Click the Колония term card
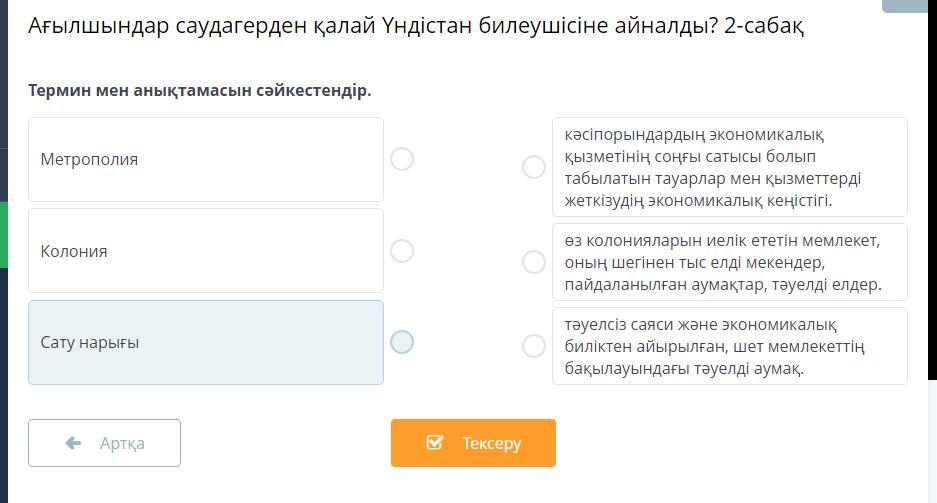This screenshot has width=937, height=503. point(206,251)
